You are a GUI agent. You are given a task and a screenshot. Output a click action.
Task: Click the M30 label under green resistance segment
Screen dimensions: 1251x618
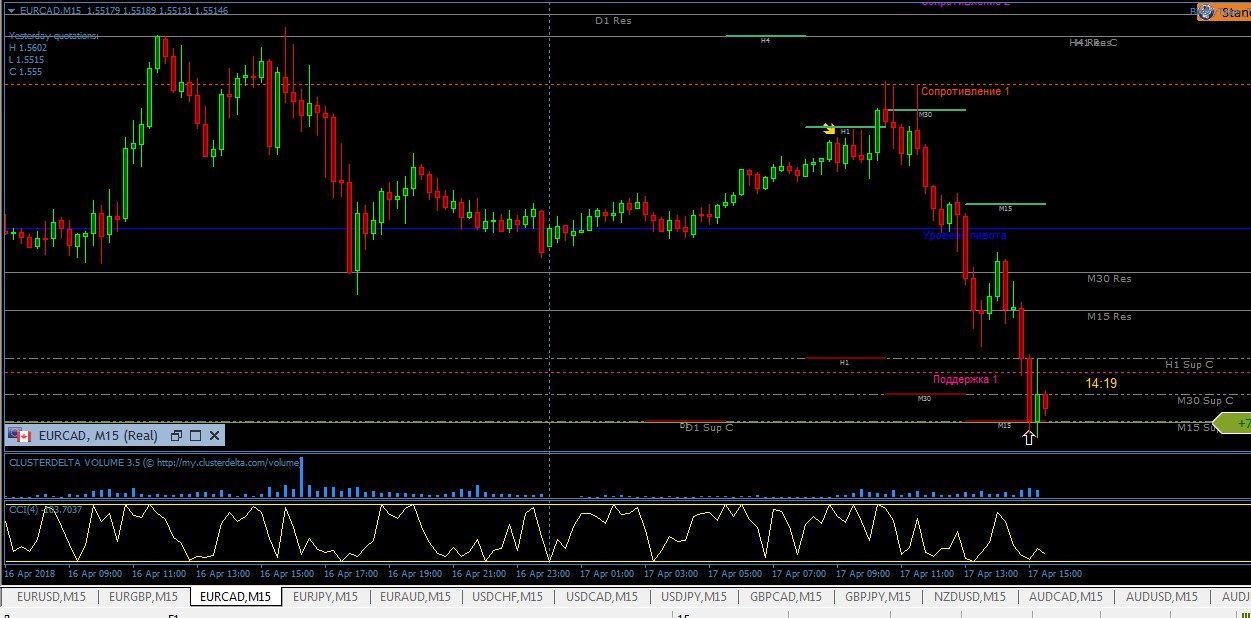coord(926,115)
